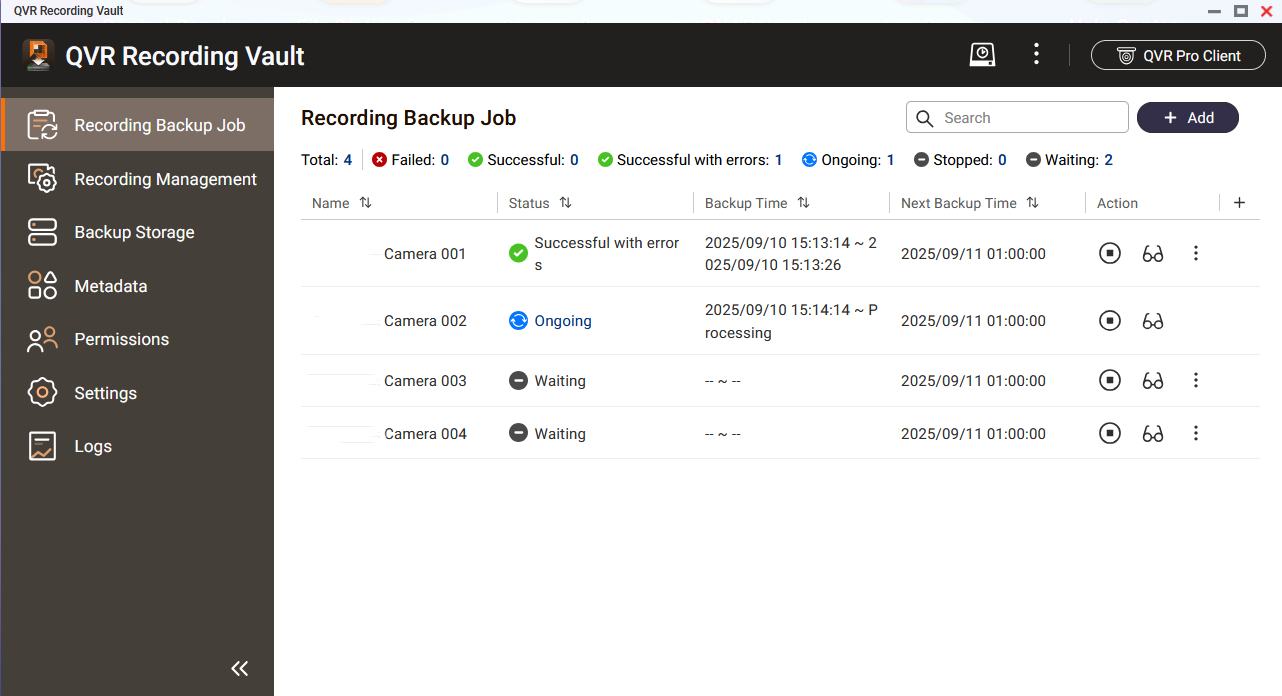Filter jobs by Successful count
1282x696 pixels.
coord(523,160)
